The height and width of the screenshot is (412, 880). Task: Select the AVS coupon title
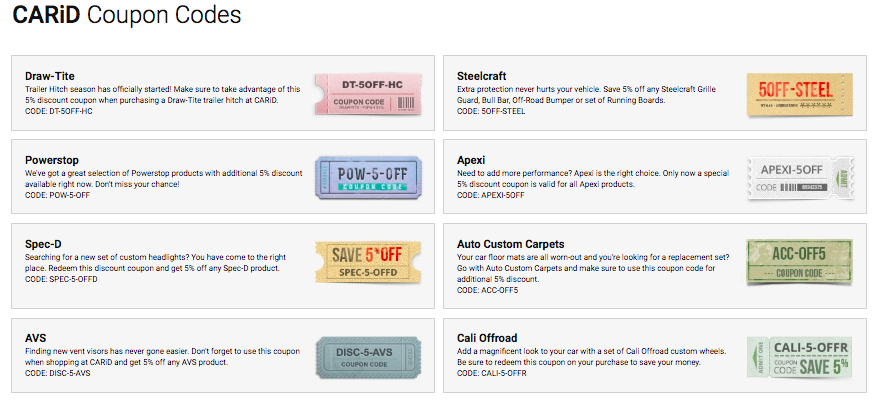coord(36,338)
